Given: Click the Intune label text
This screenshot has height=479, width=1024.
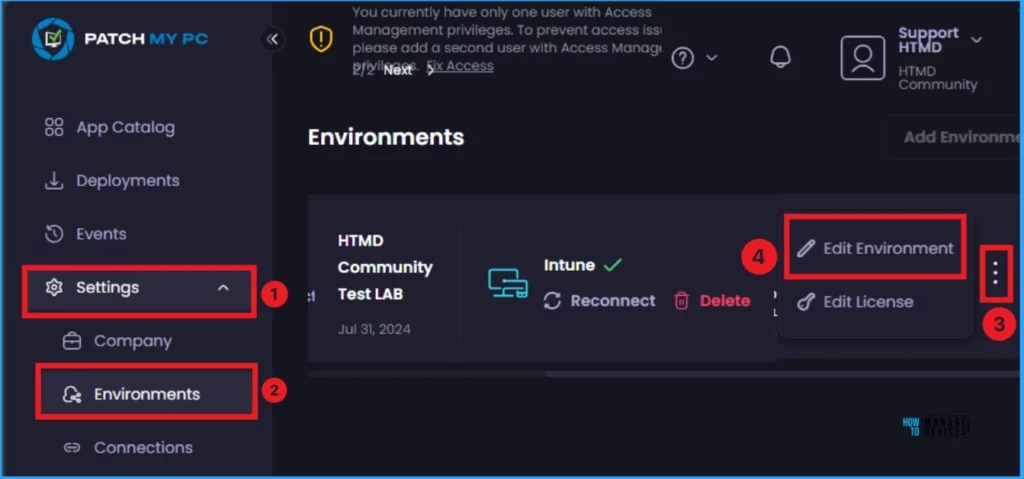Looking at the screenshot, I should (569, 265).
